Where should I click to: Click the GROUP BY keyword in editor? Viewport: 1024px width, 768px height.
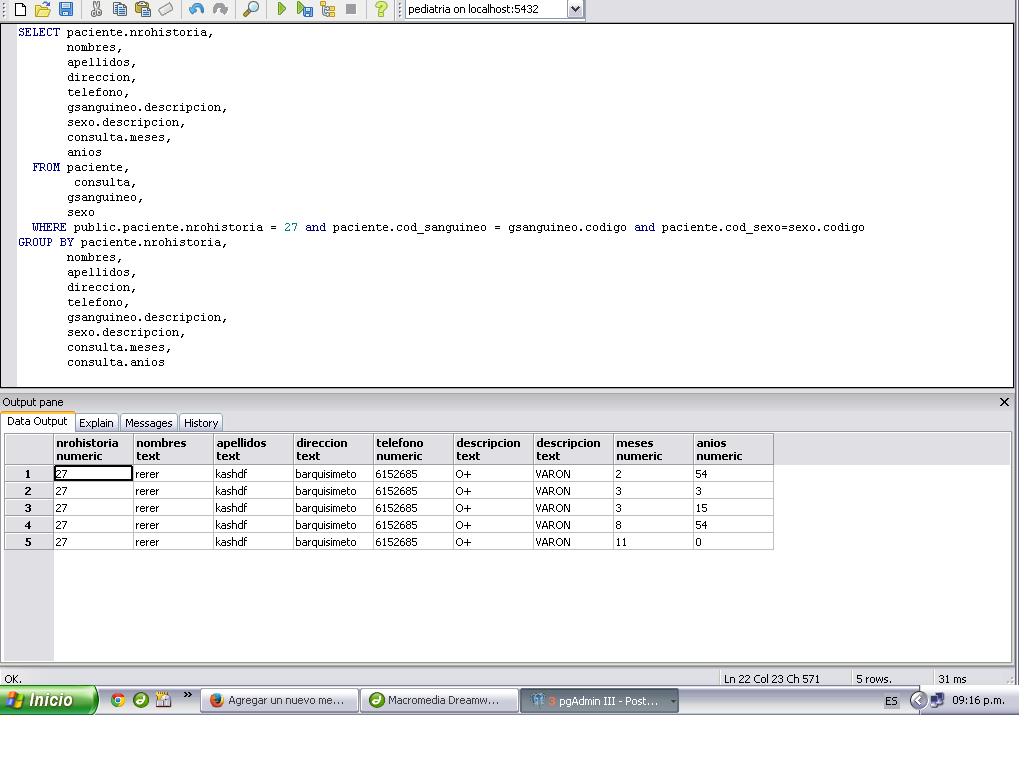(46, 242)
